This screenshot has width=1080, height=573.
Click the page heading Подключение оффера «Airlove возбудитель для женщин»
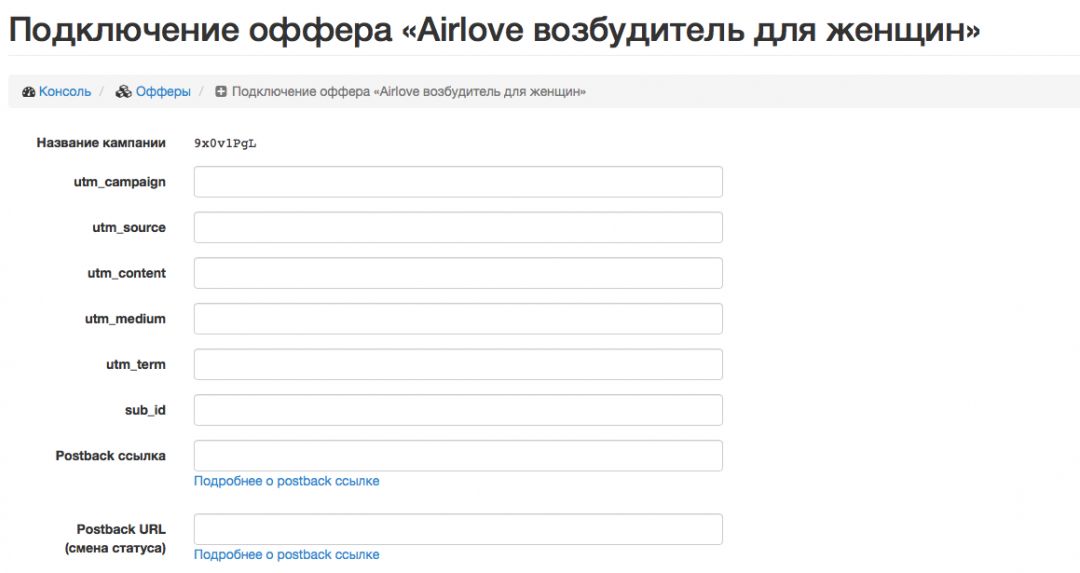click(x=494, y=30)
